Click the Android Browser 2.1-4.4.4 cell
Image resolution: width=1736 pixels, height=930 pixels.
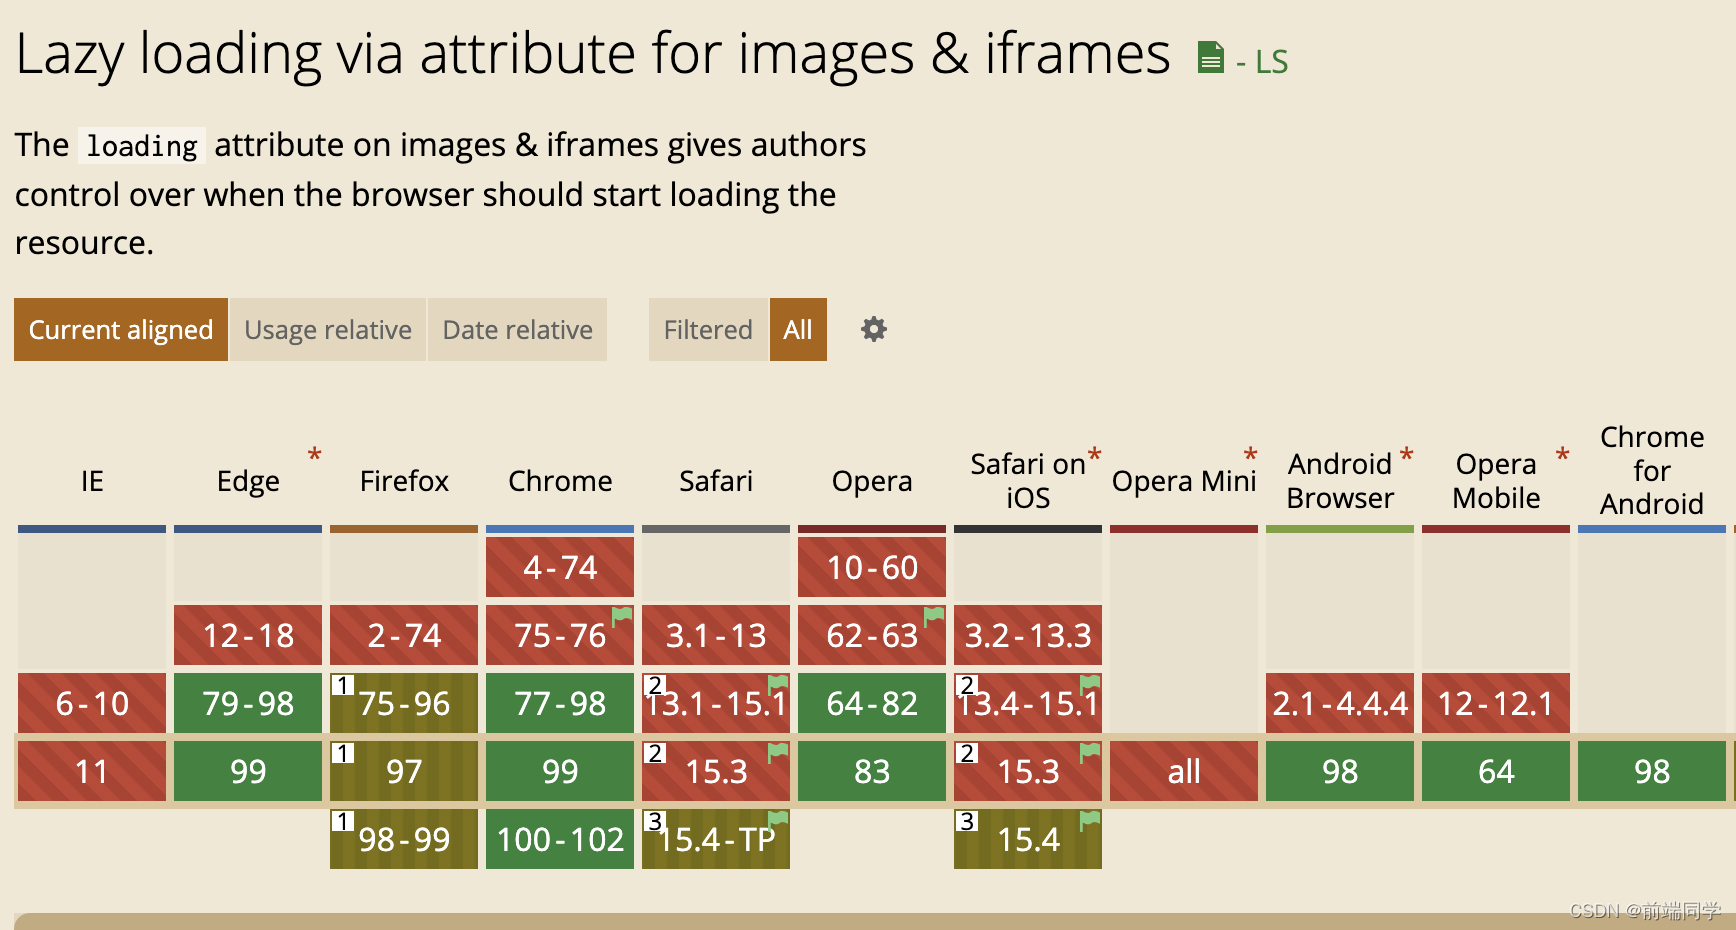coord(1340,703)
